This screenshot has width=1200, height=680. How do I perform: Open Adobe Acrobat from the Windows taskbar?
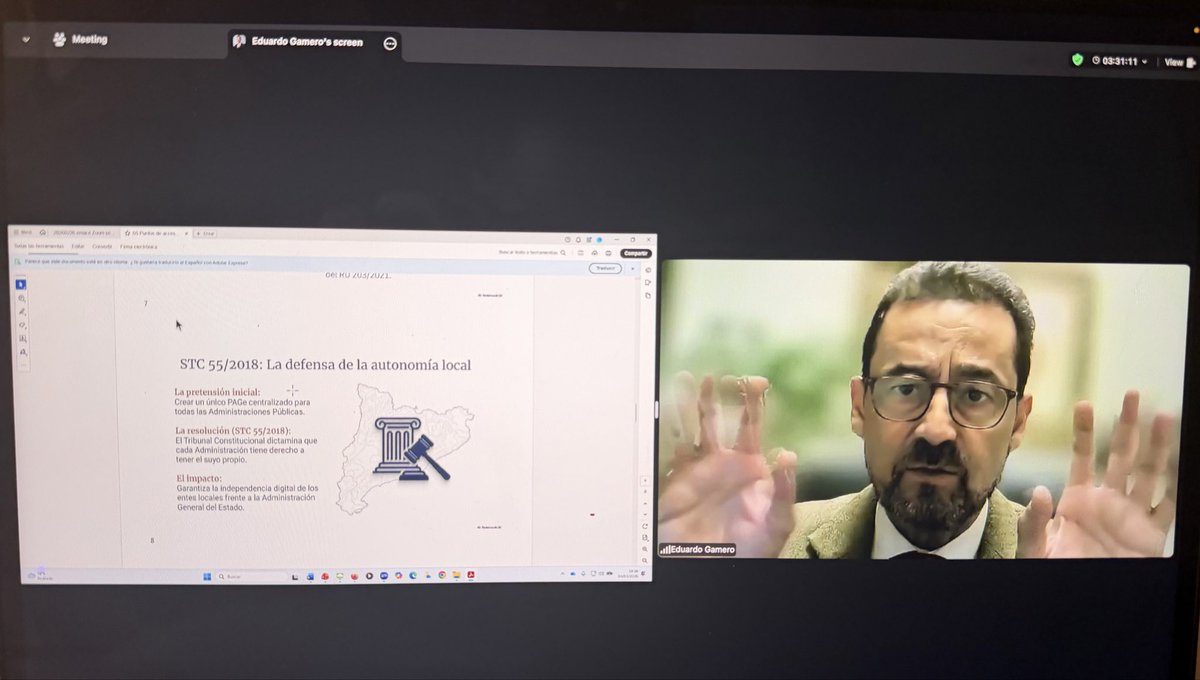pyautogui.click(x=469, y=575)
